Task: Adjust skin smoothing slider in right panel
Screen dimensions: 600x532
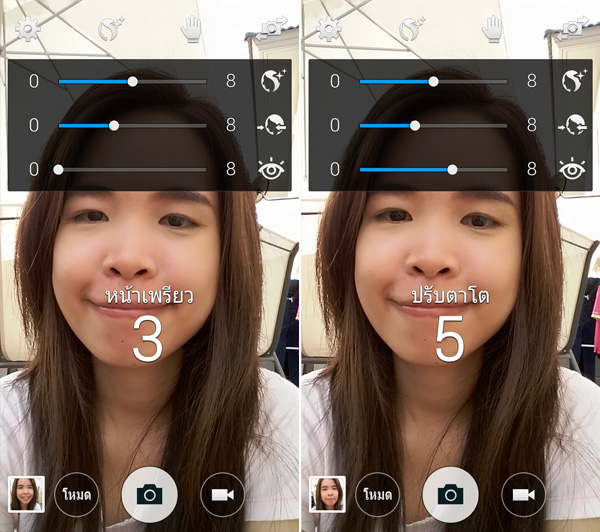Action: pyautogui.click(x=434, y=82)
